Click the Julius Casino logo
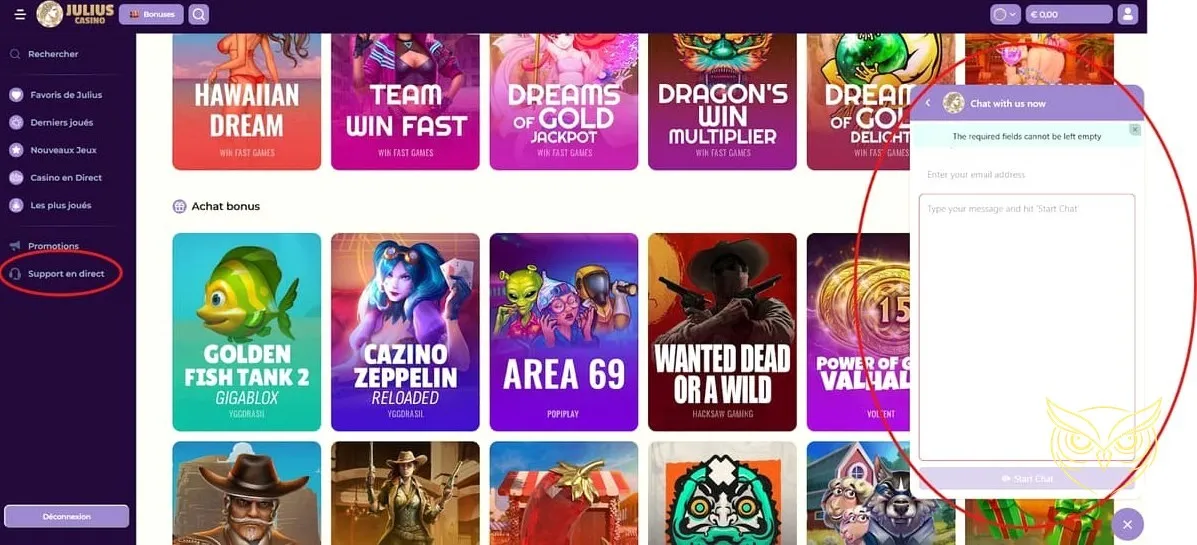The width and height of the screenshot is (1197, 545). pyautogui.click(x=75, y=14)
